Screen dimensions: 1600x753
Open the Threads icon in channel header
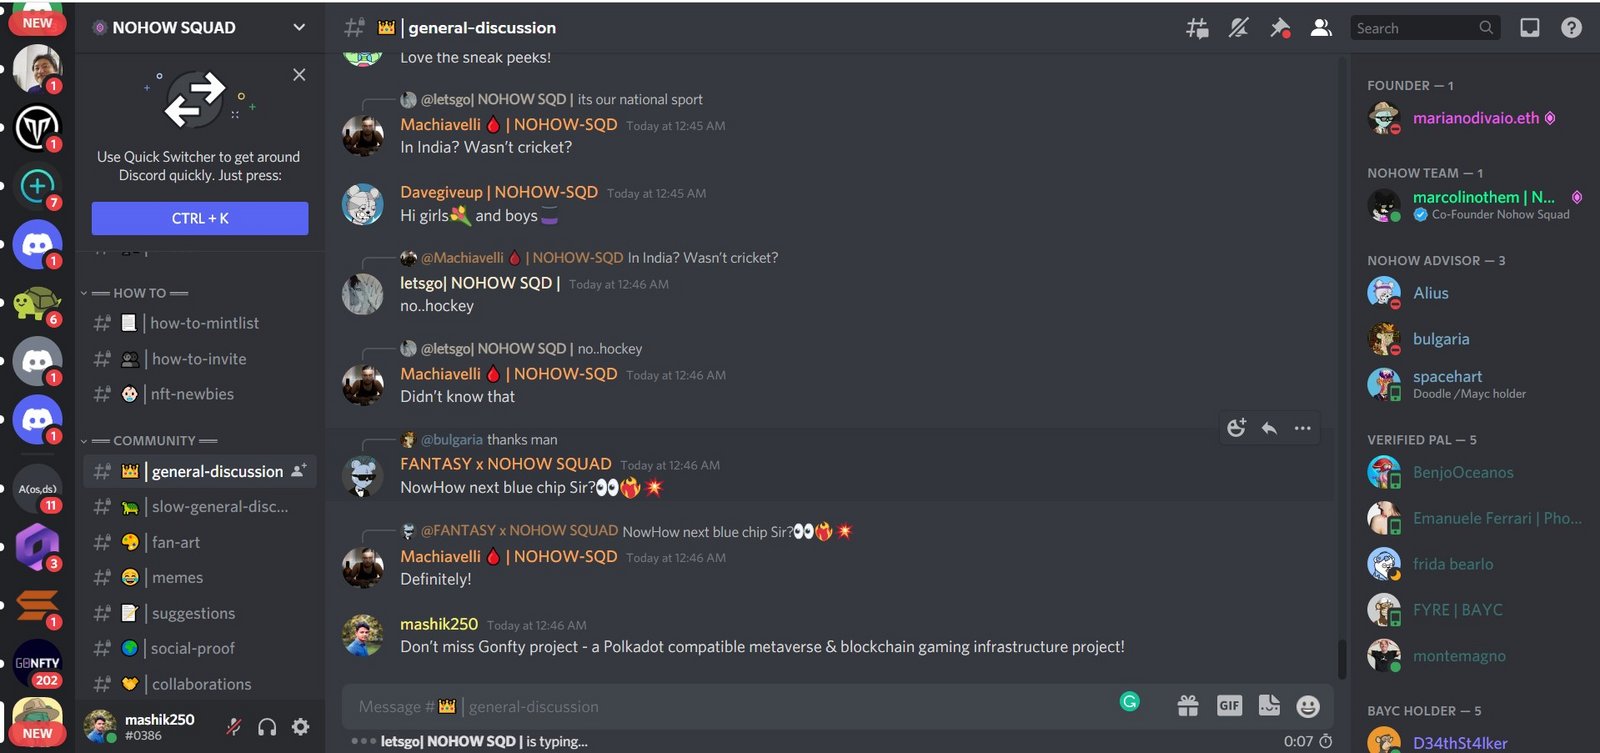(1197, 28)
